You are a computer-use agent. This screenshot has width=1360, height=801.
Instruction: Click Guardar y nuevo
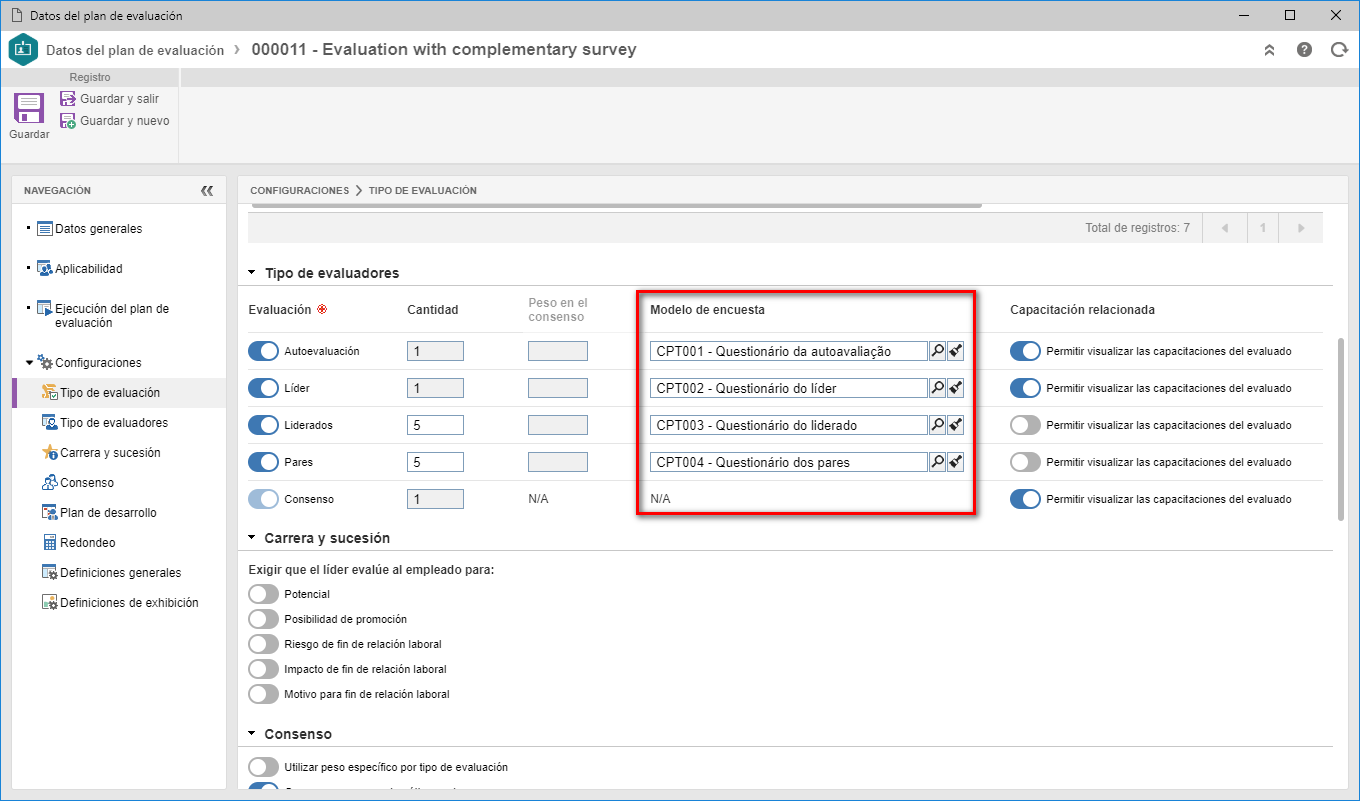coord(114,121)
